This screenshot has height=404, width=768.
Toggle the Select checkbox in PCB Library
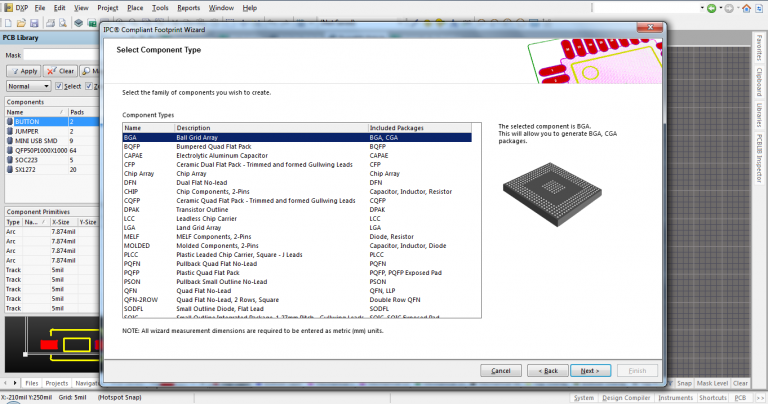point(59,86)
